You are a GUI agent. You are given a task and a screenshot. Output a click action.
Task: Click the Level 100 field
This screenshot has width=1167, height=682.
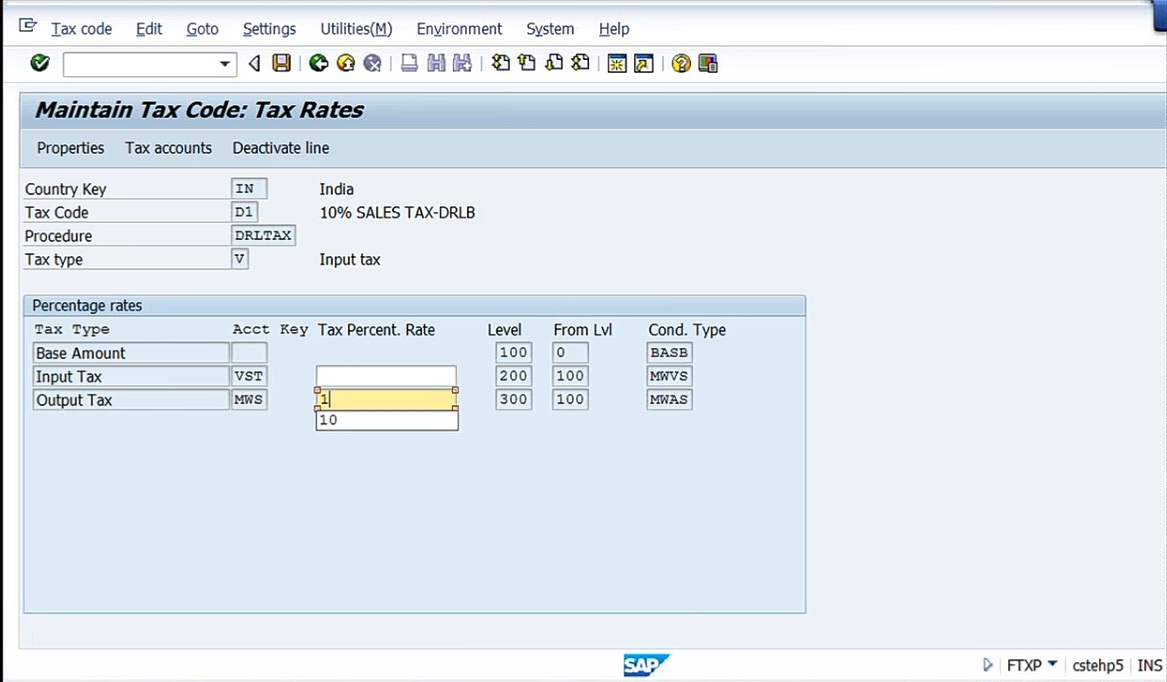click(514, 352)
